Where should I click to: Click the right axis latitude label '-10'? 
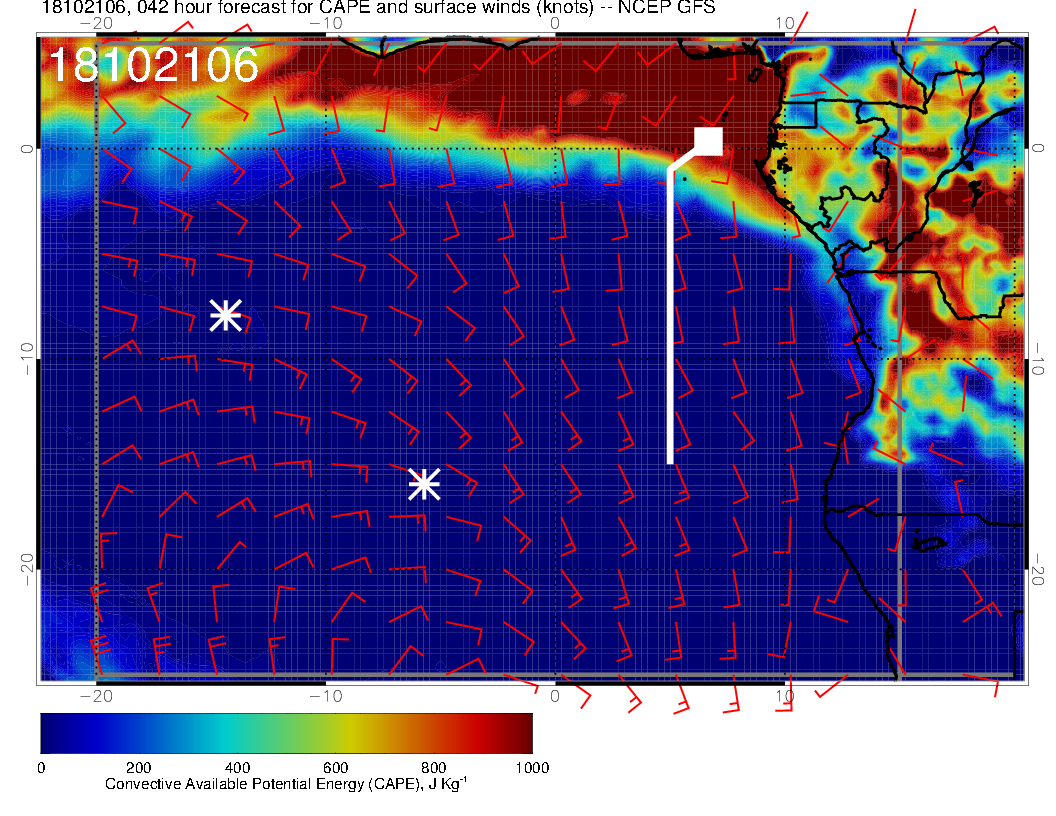[1038, 359]
